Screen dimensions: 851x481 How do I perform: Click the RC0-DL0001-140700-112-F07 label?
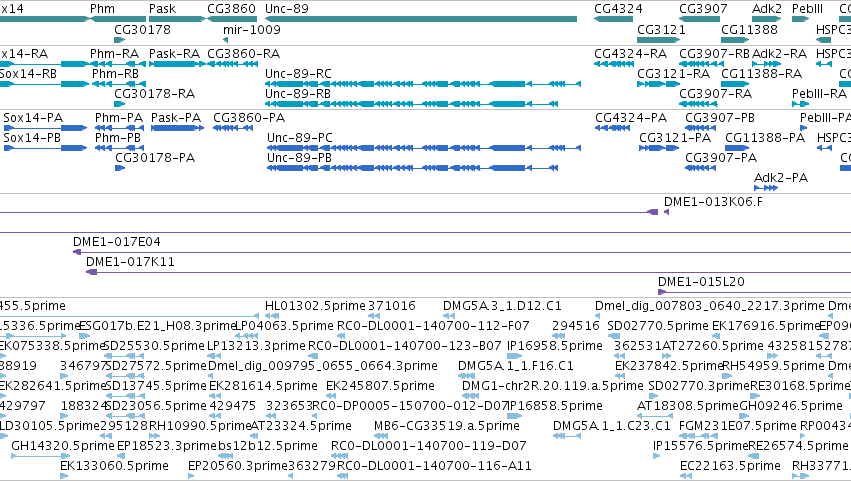point(433,326)
